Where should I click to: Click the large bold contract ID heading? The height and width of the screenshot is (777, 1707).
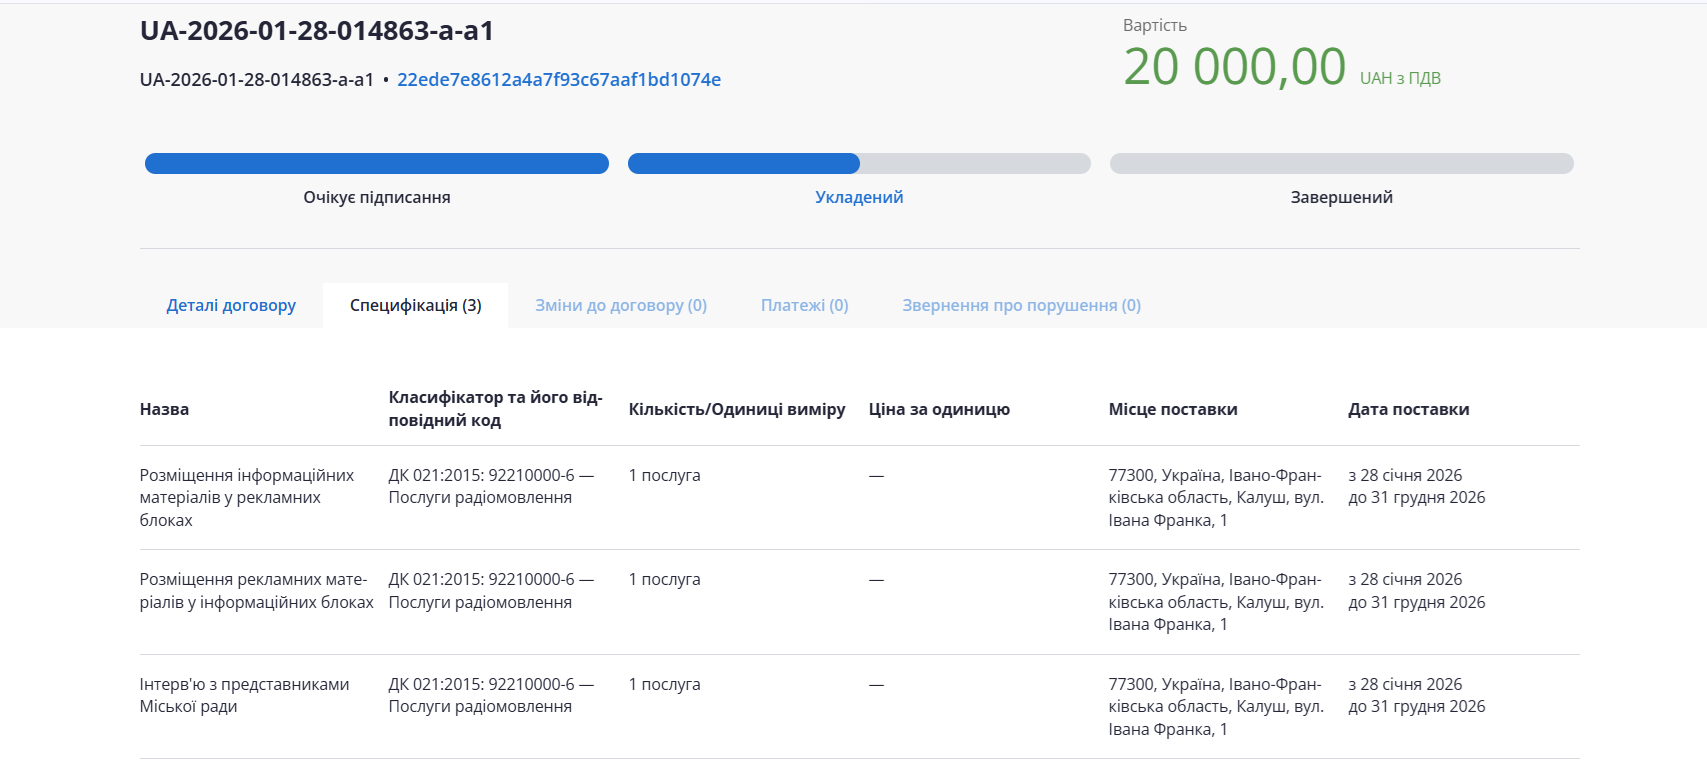click(x=317, y=31)
